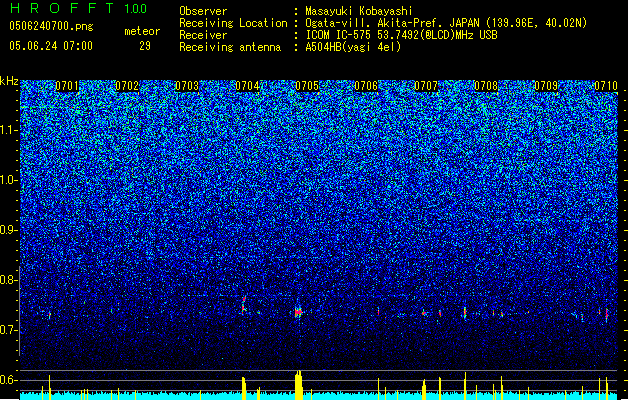The height and width of the screenshot is (400, 629).
Task: Click the HROFFT 1.0.0 title text
Action: point(78,8)
